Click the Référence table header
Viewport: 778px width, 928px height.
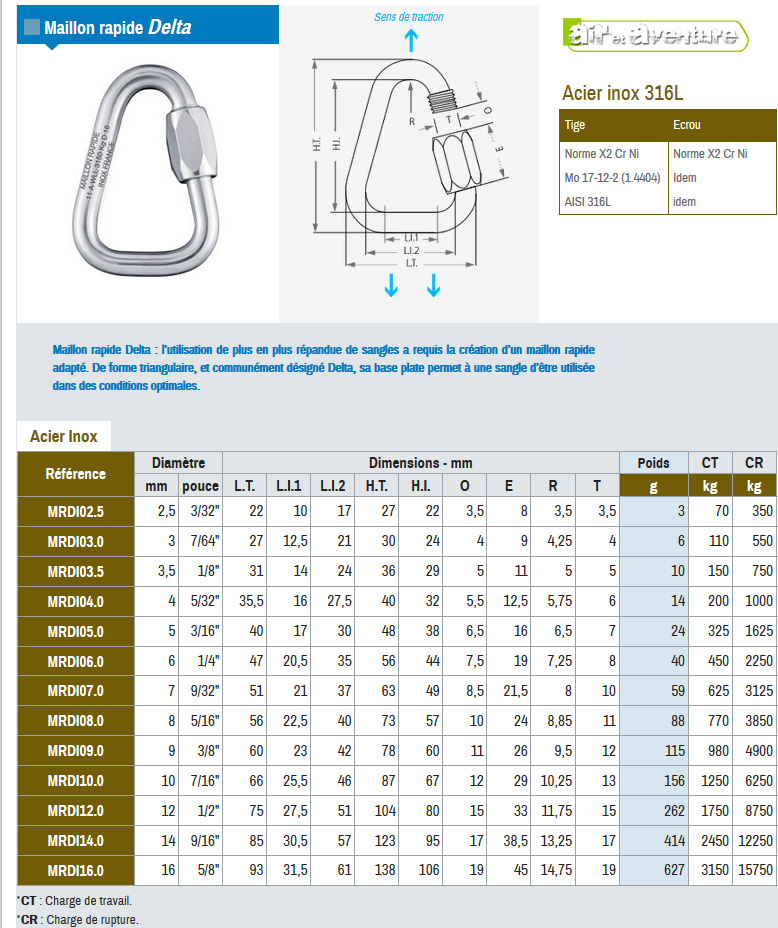(x=76, y=474)
